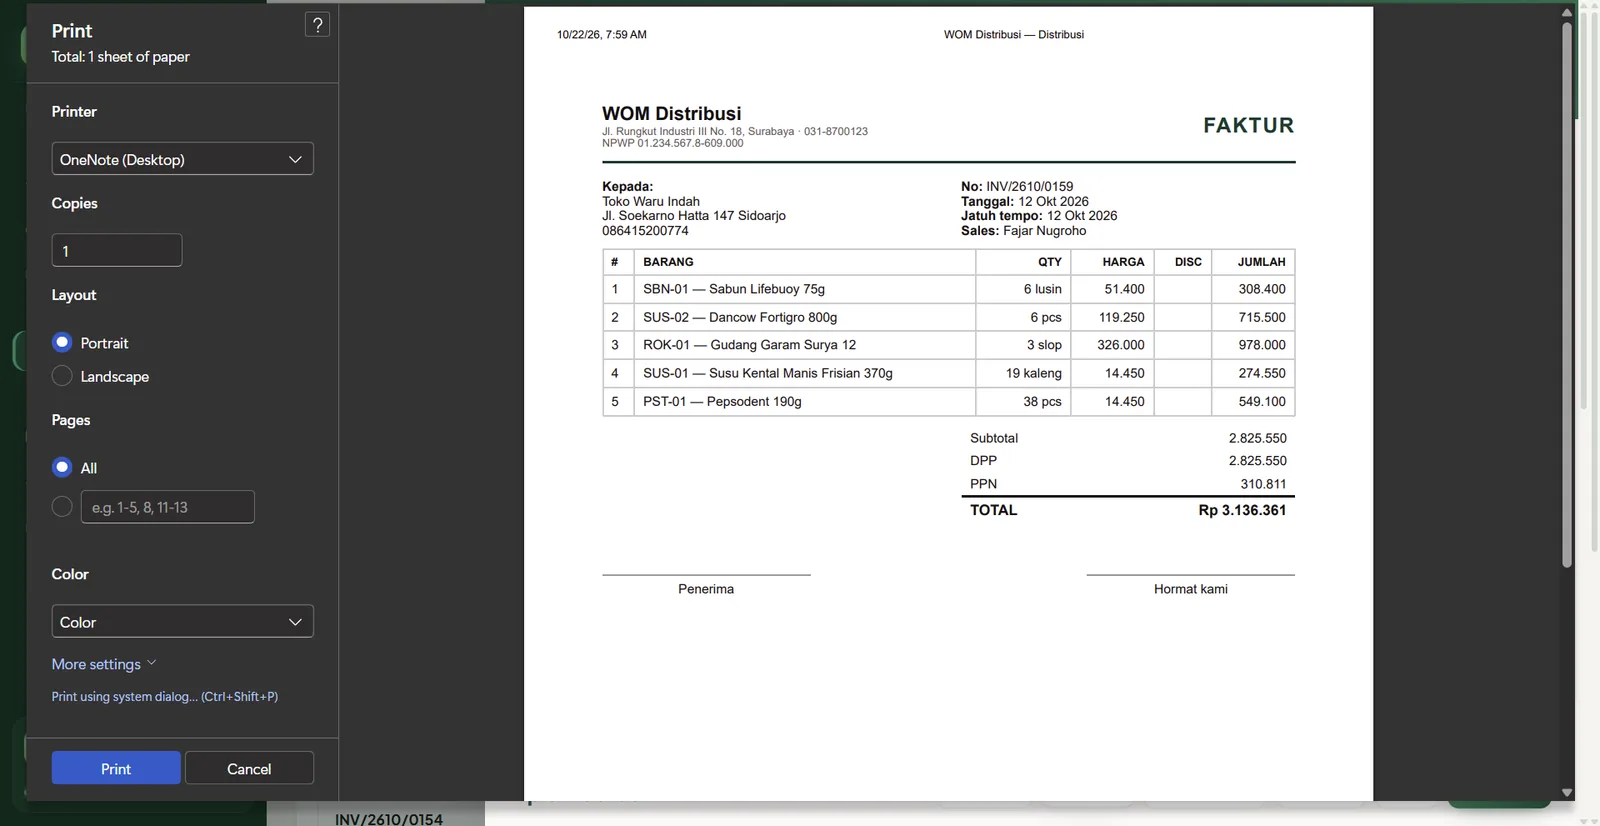Select the Landscape layout option
This screenshot has height=826, width=1600.
62,376
